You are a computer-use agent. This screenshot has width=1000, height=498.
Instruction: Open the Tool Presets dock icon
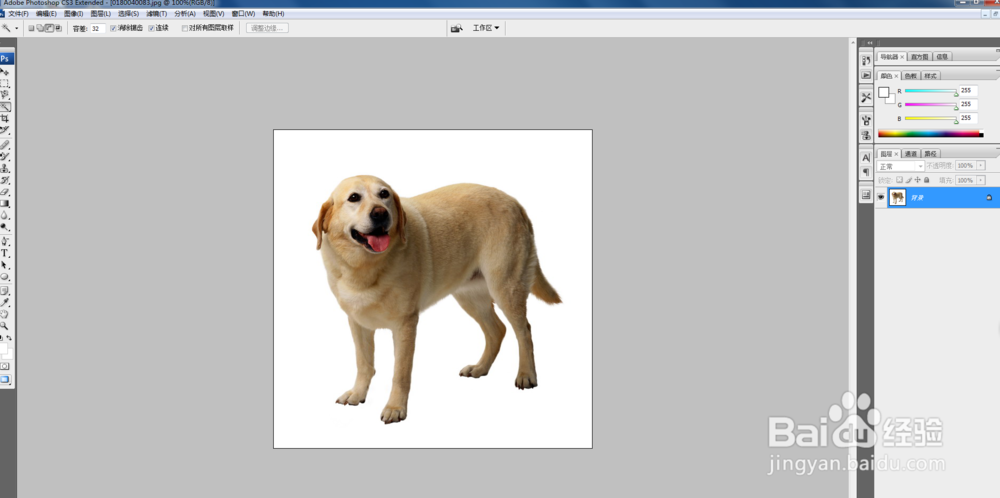click(x=866, y=97)
